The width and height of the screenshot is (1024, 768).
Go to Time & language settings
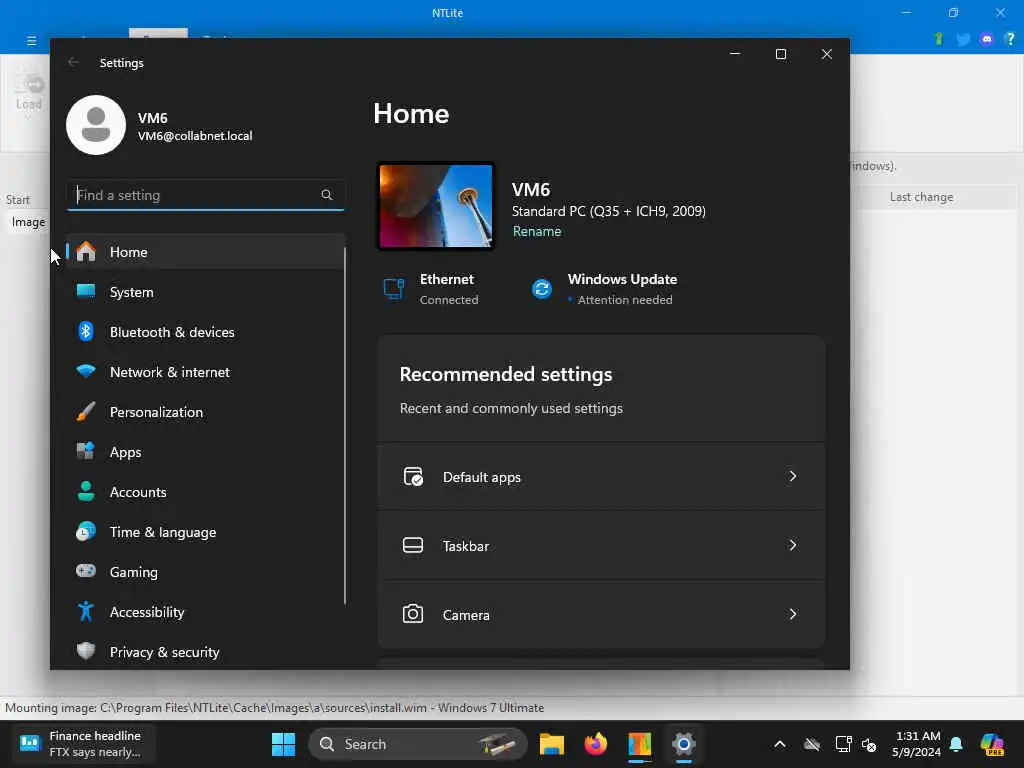click(x=205, y=532)
